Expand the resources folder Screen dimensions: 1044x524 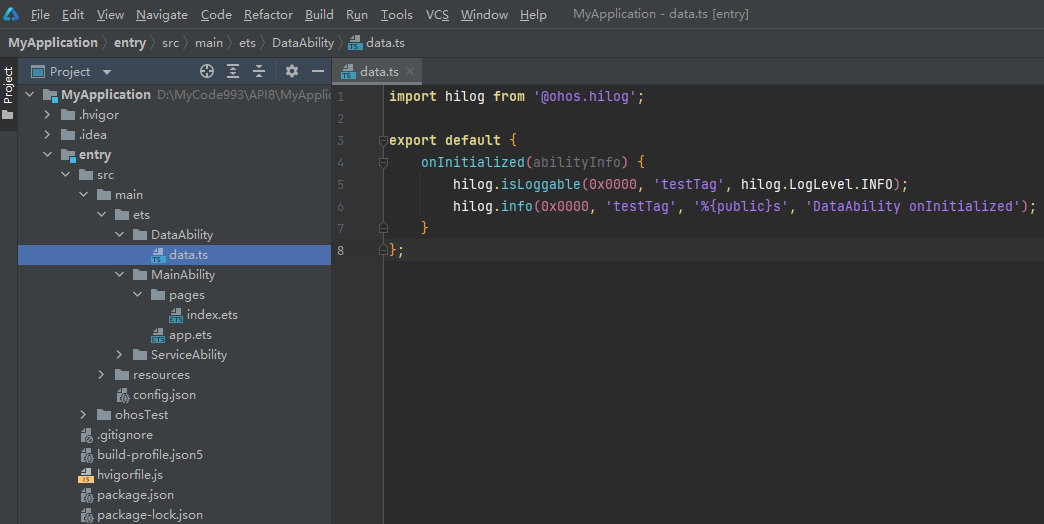pos(101,375)
